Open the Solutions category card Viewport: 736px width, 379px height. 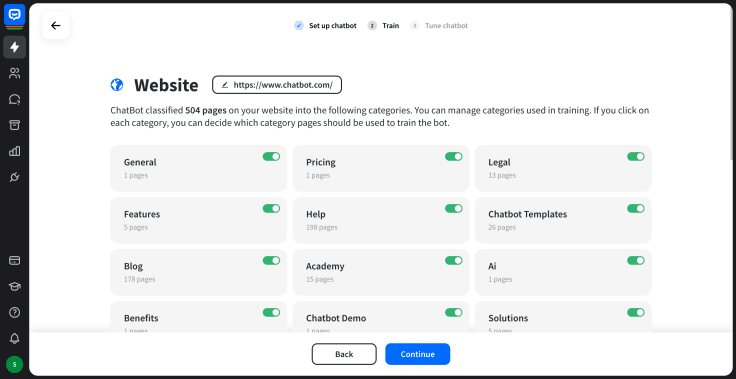pos(563,317)
